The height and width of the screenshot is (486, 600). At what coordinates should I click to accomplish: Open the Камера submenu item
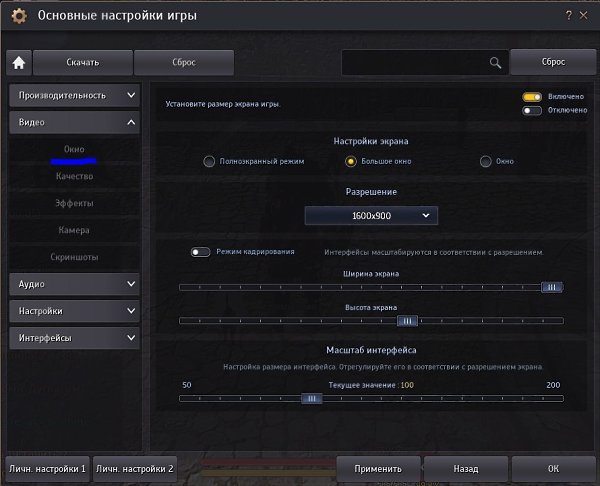(x=74, y=230)
